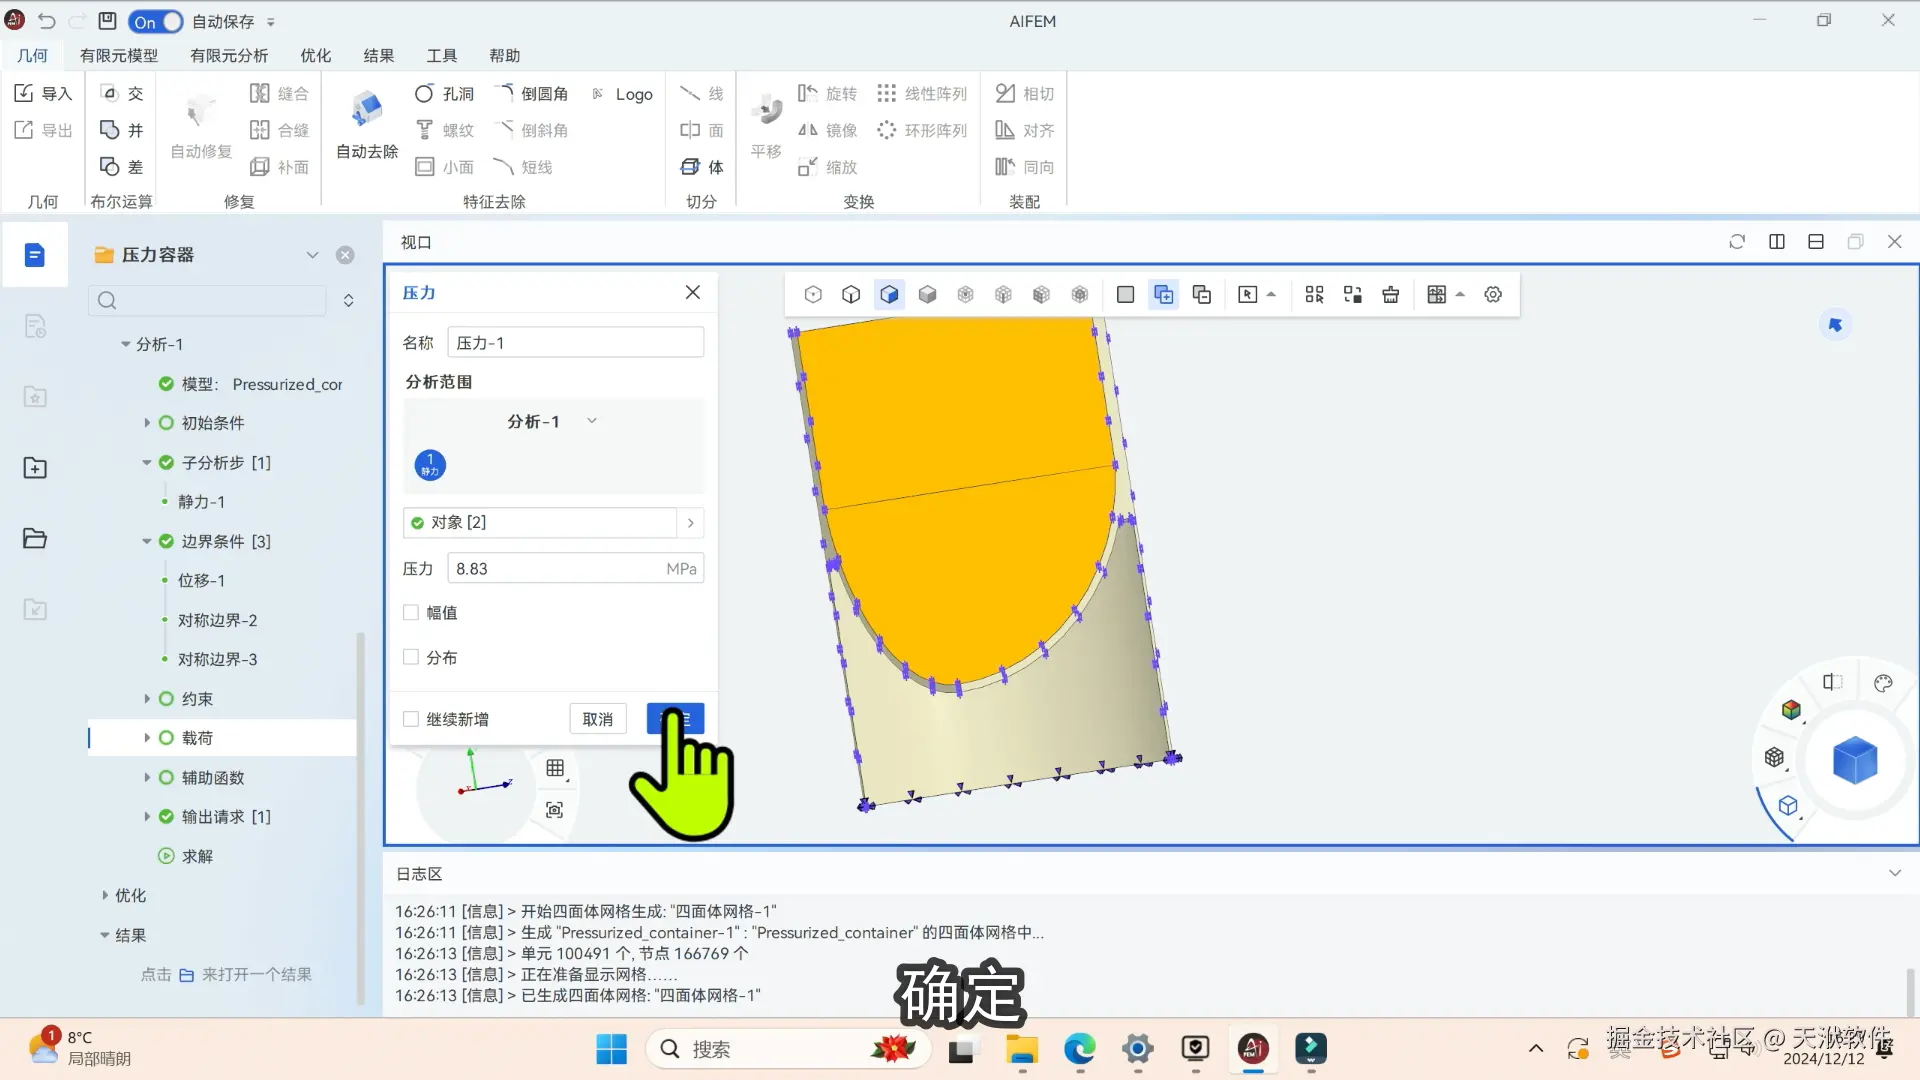Viewport: 1920px width, 1080px height.
Task: Click the 自动去除 auto remove icon
Action: click(x=367, y=111)
